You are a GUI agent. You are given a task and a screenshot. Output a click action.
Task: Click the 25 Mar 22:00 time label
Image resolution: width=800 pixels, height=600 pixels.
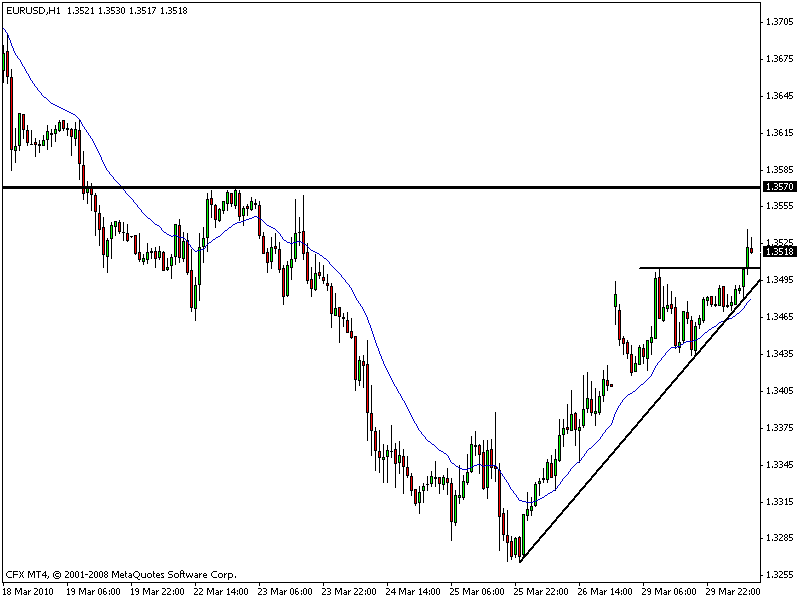coord(544,590)
